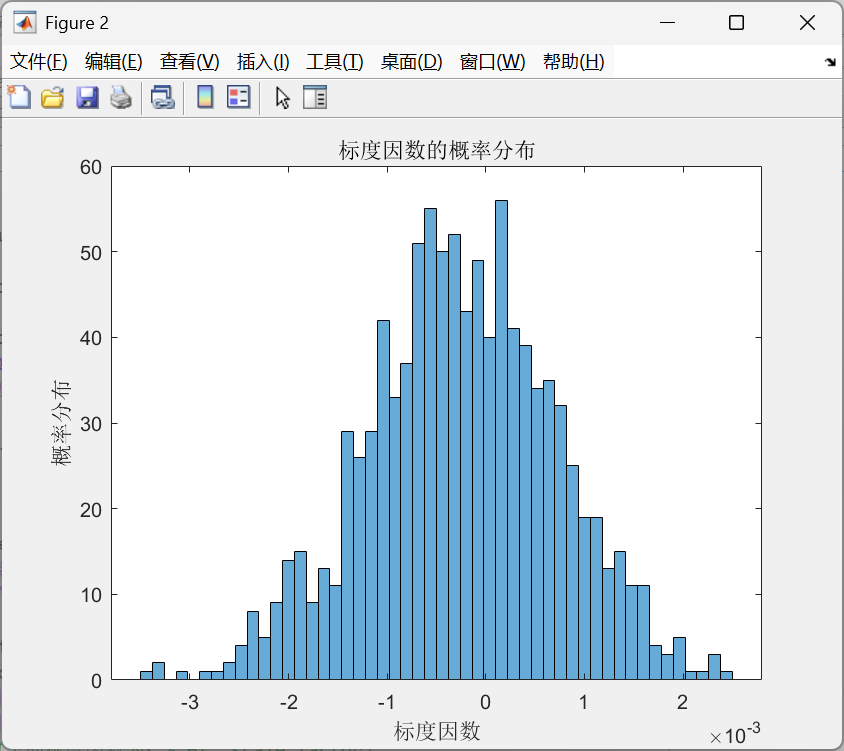The height and width of the screenshot is (751, 844).
Task: Click the dock figure arrow icon
Action: pyautogui.click(x=830, y=62)
